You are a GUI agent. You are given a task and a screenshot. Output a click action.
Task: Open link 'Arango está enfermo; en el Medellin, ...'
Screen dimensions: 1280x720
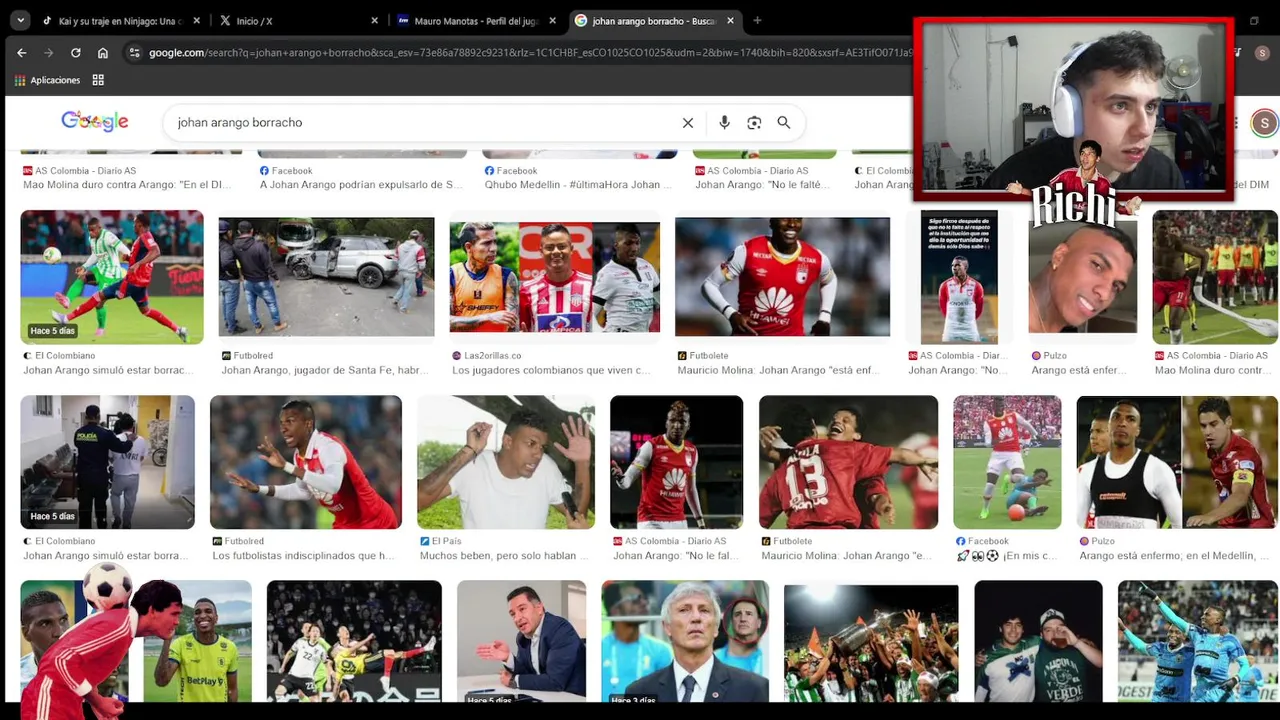[x=1174, y=556]
